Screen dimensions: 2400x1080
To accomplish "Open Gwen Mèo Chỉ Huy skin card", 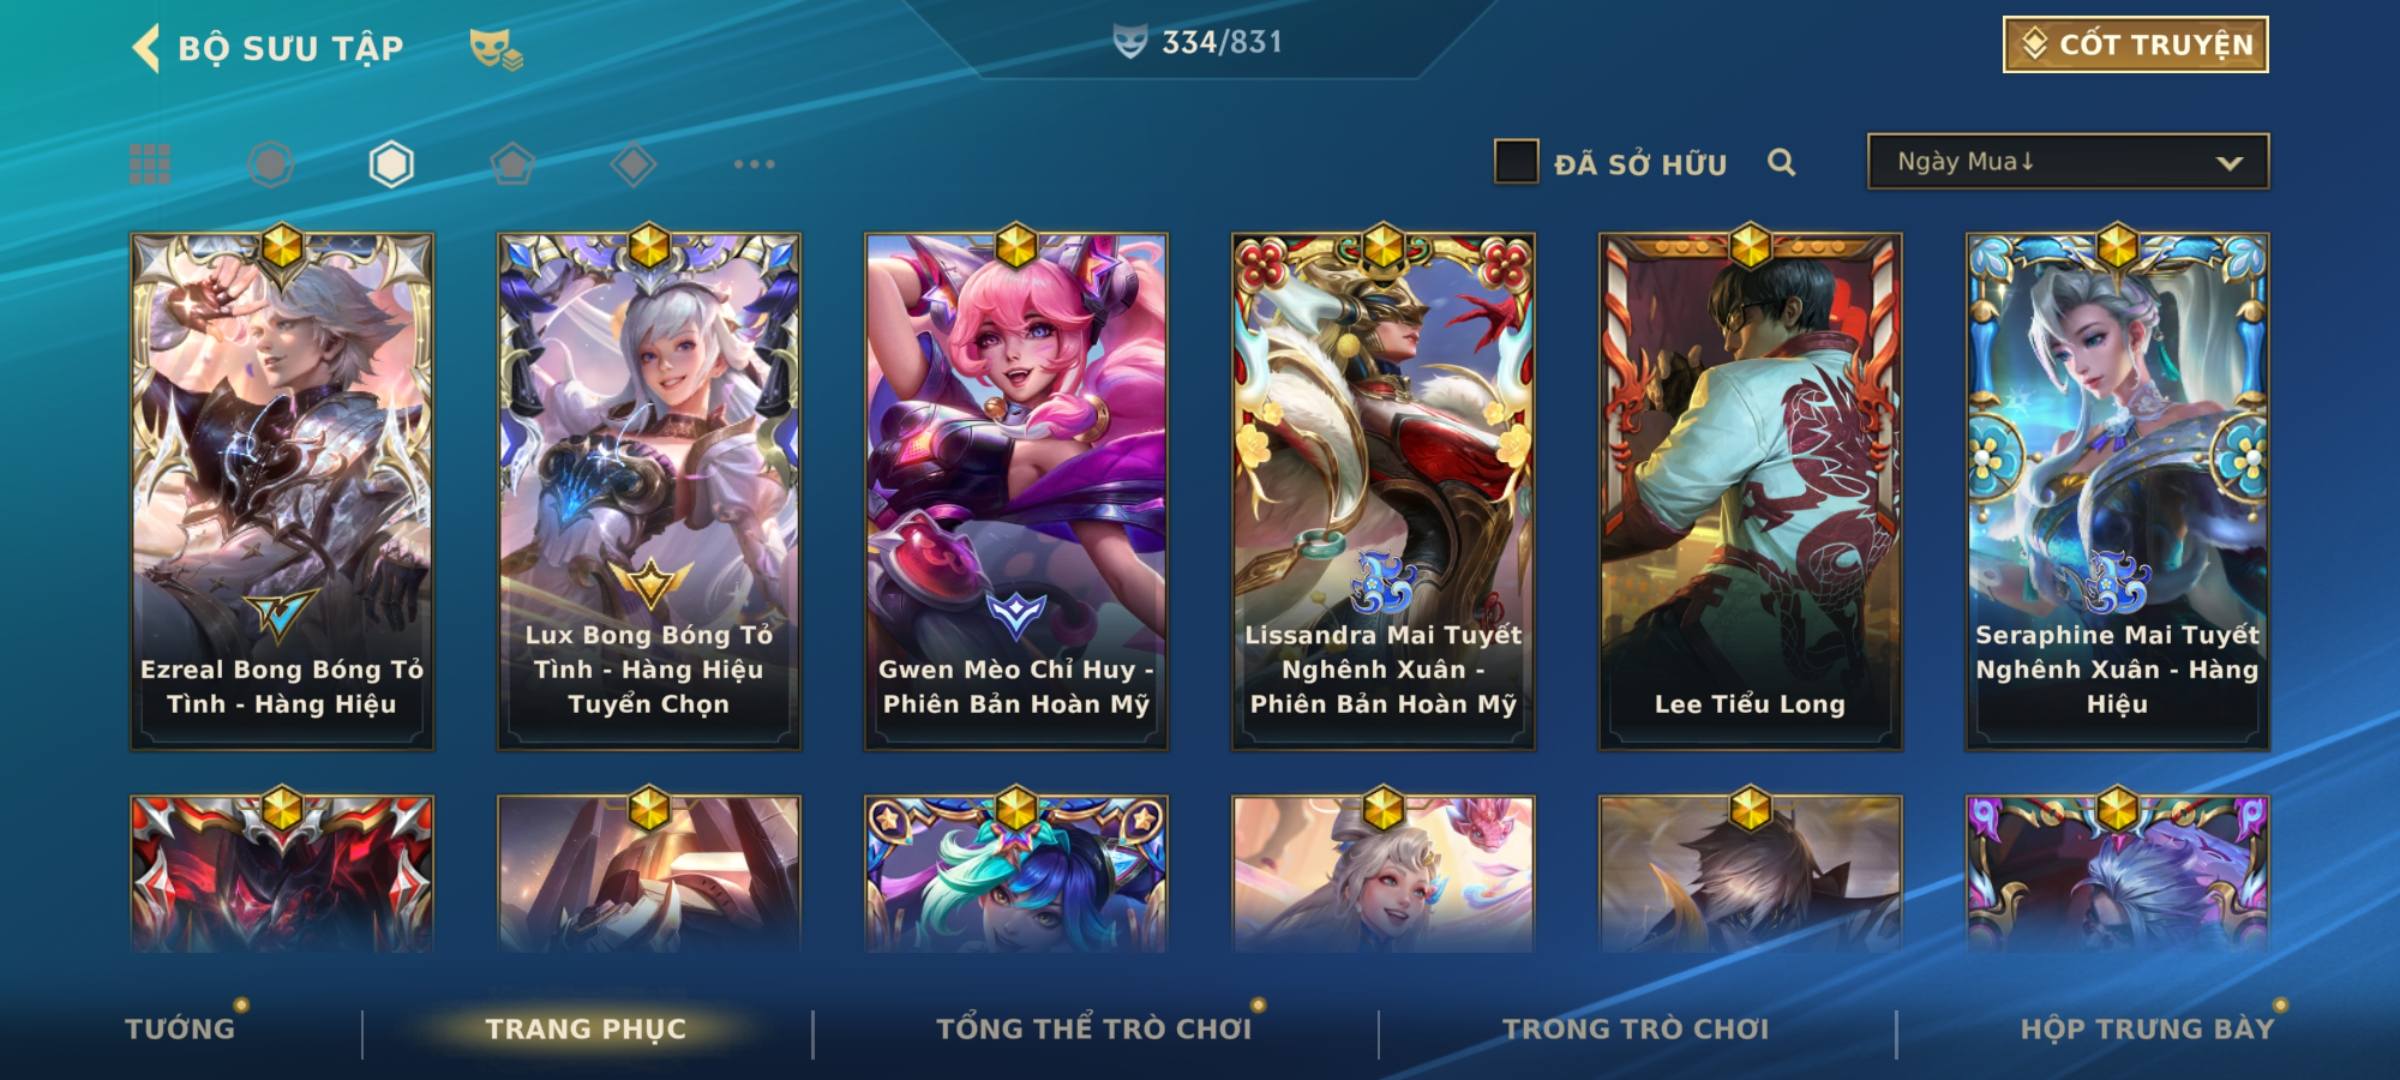I will pyautogui.click(x=1016, y=491).
